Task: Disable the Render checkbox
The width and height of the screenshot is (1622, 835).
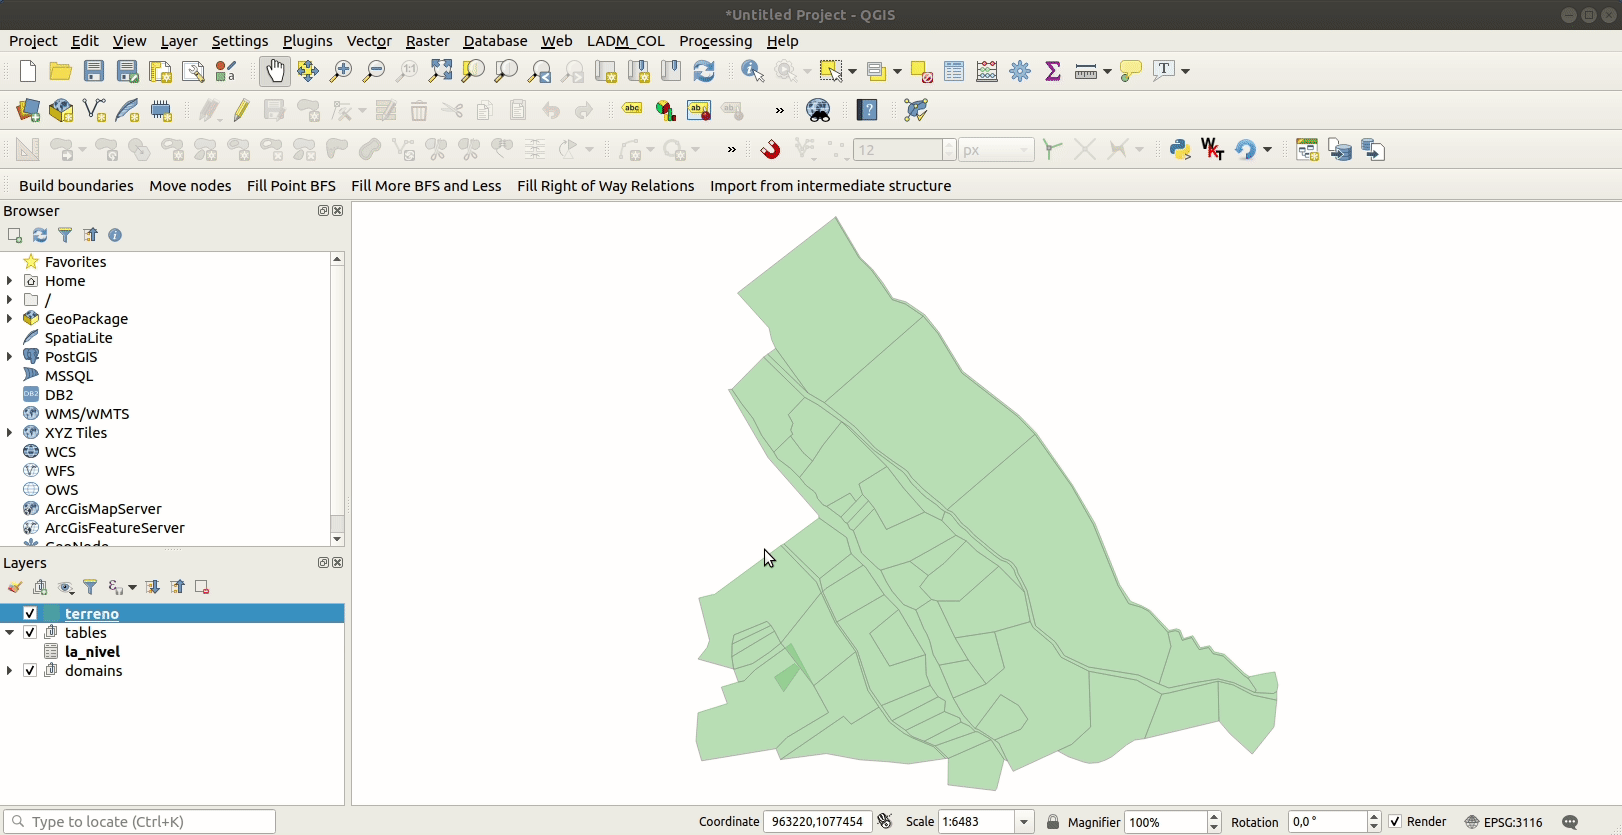Action: click(x=1395, y=822)
